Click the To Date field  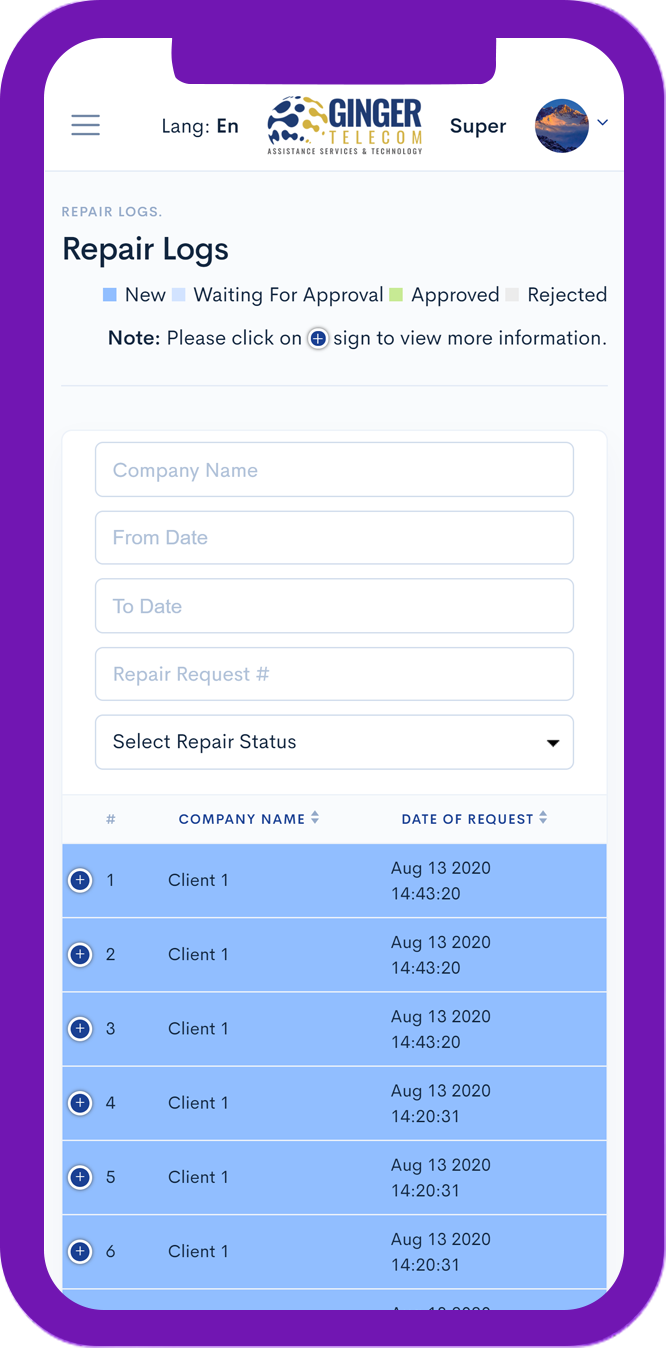coord(334,606)
